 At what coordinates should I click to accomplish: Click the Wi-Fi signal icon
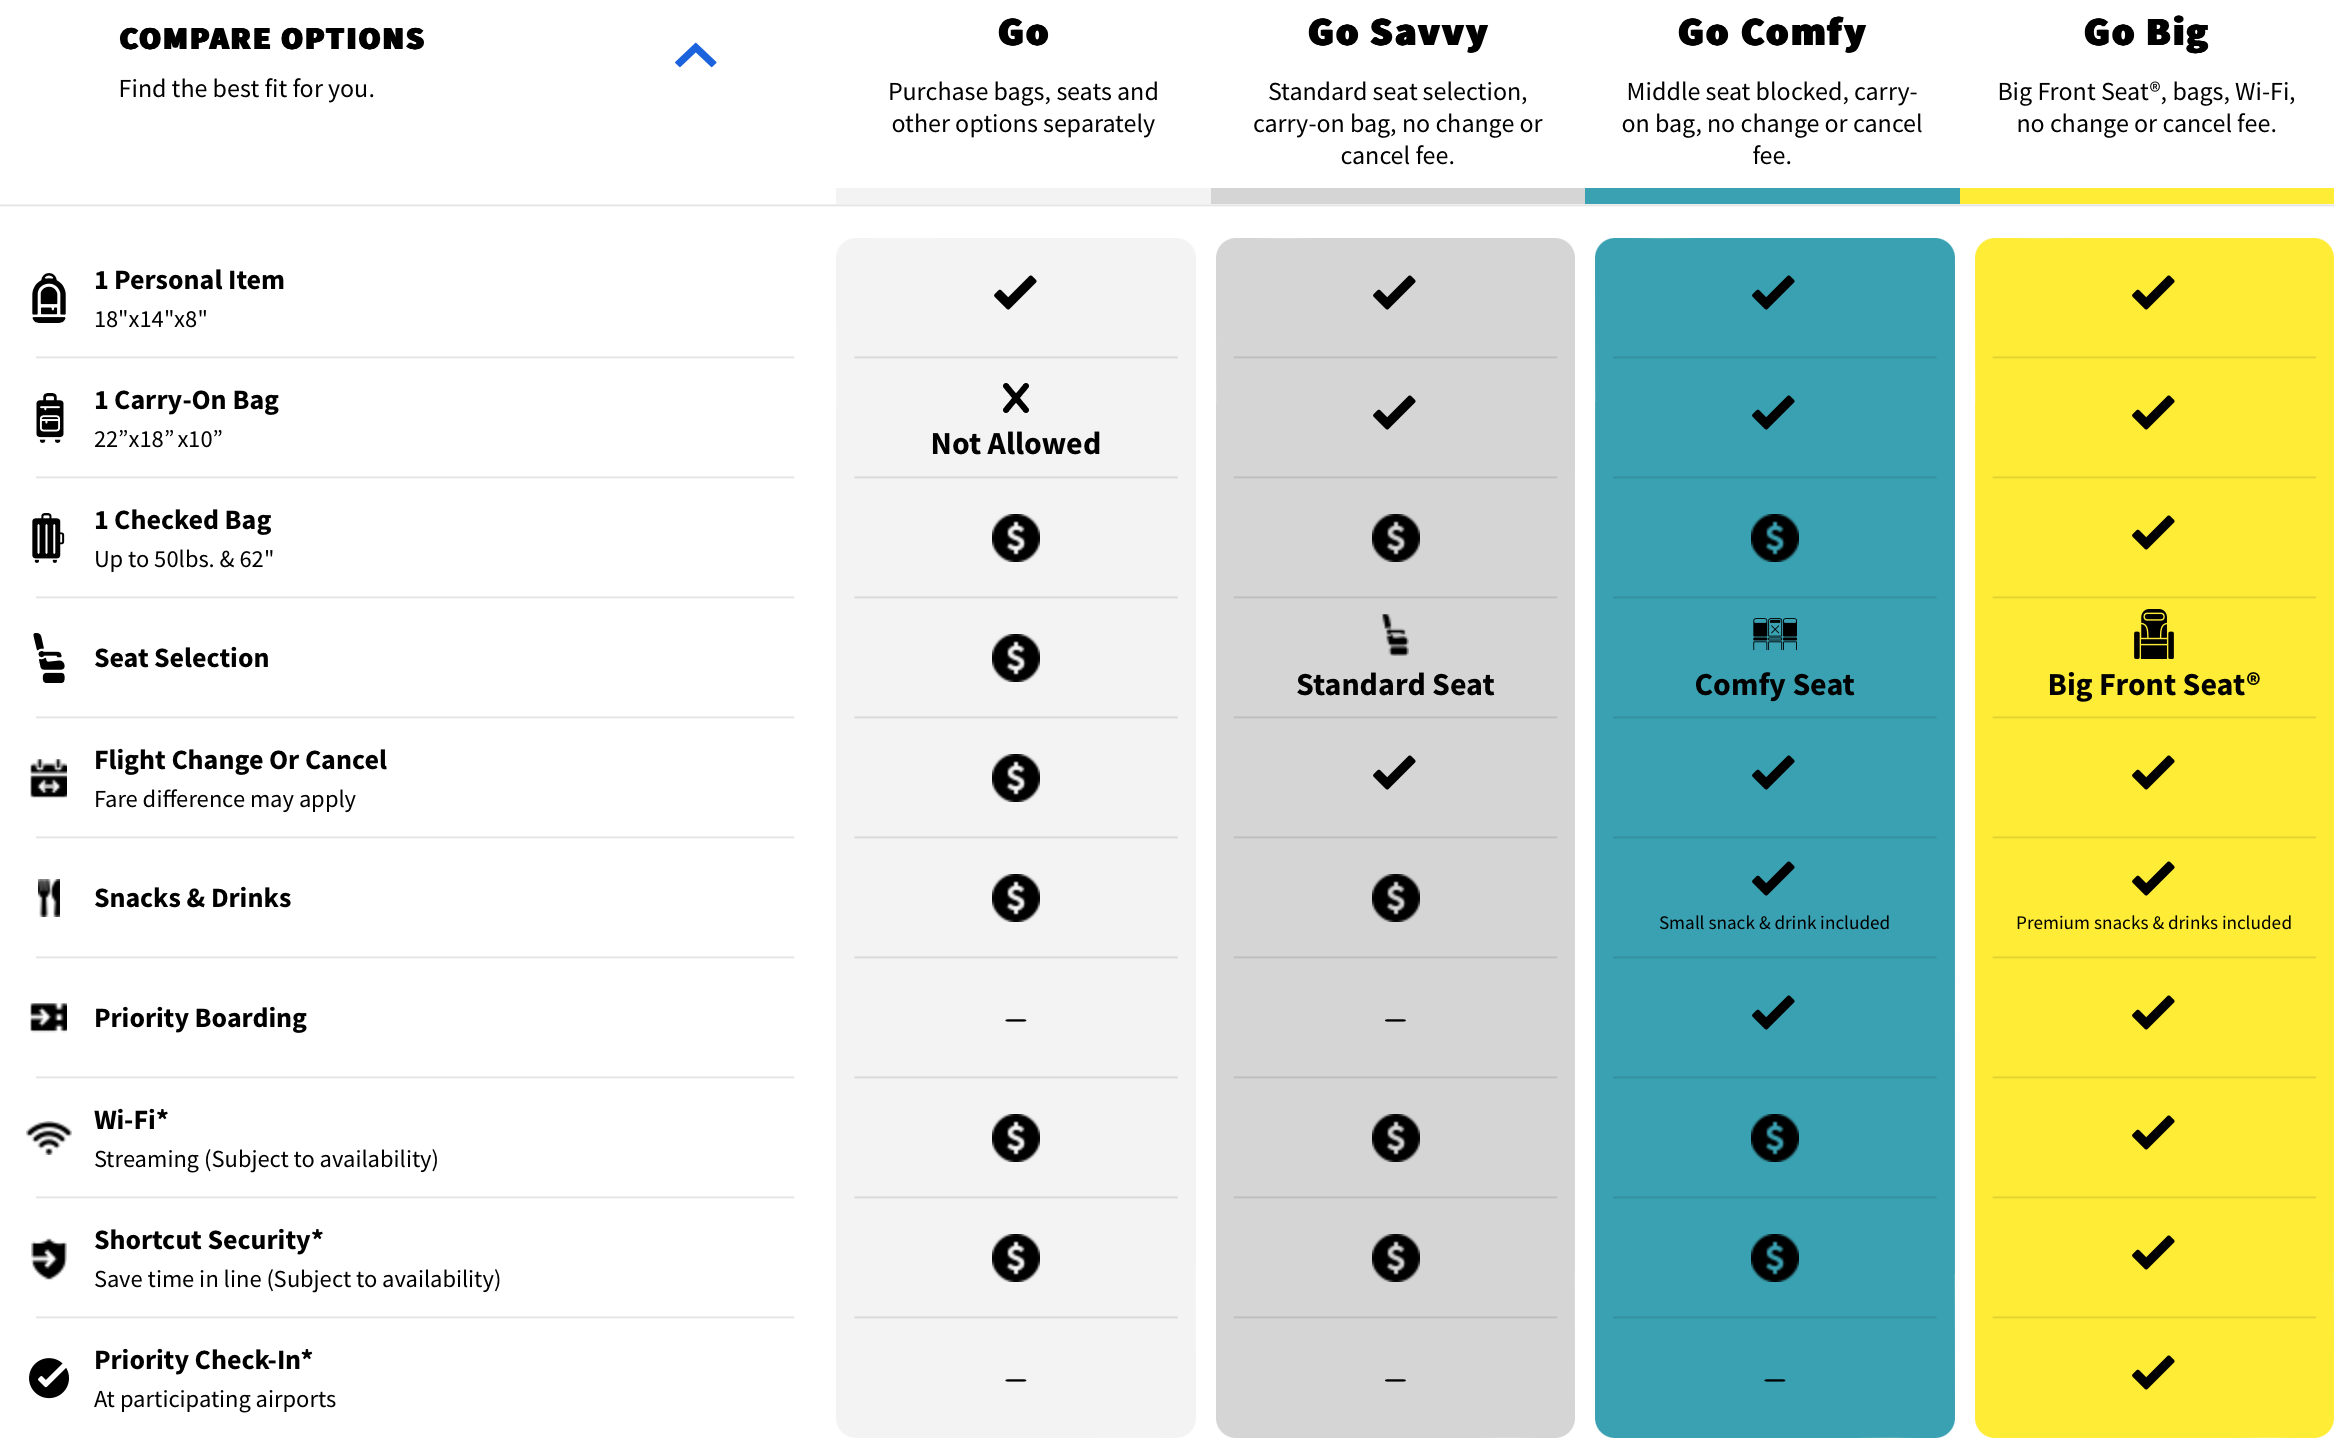(x=49, y=1138)
